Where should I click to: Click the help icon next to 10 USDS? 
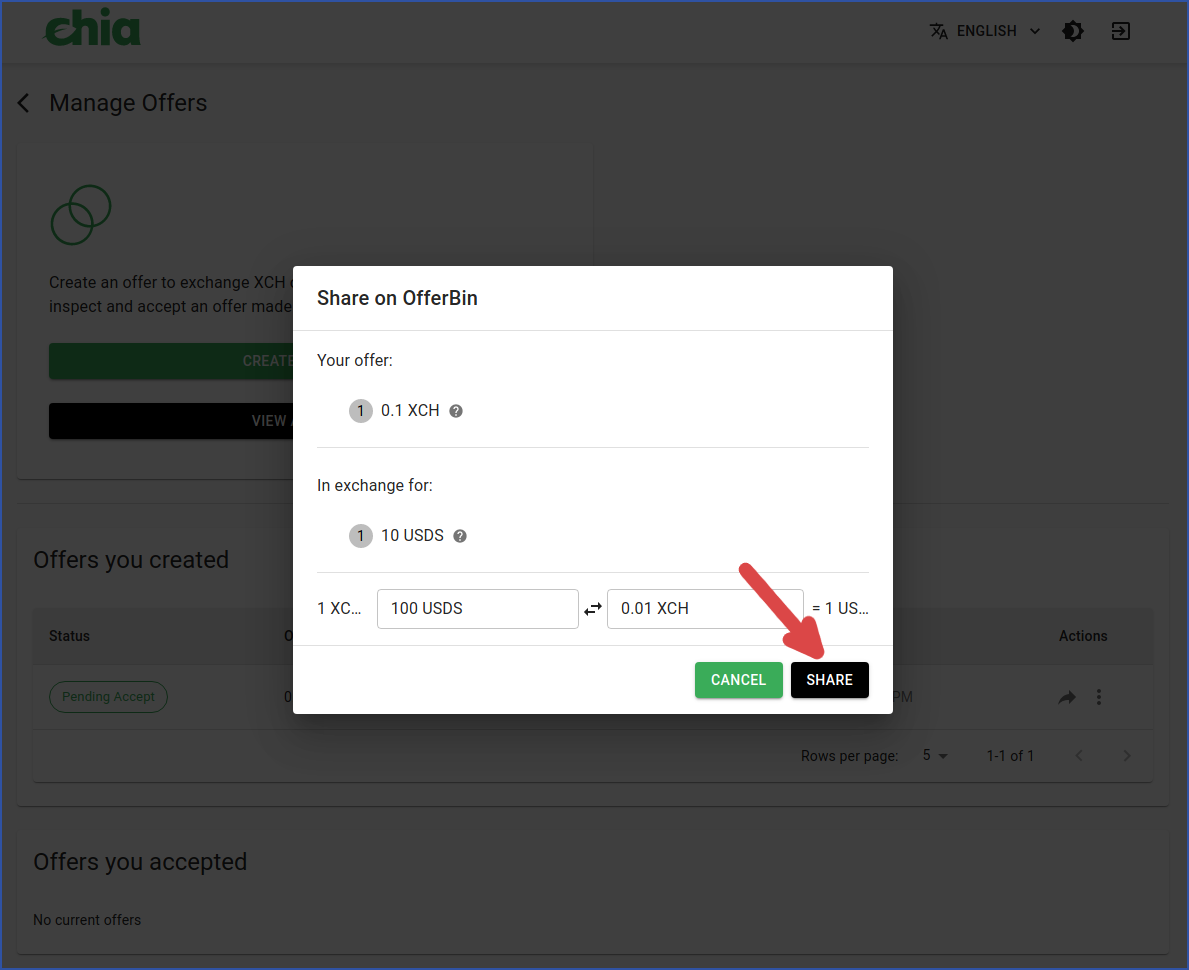(x=460, y=536)
